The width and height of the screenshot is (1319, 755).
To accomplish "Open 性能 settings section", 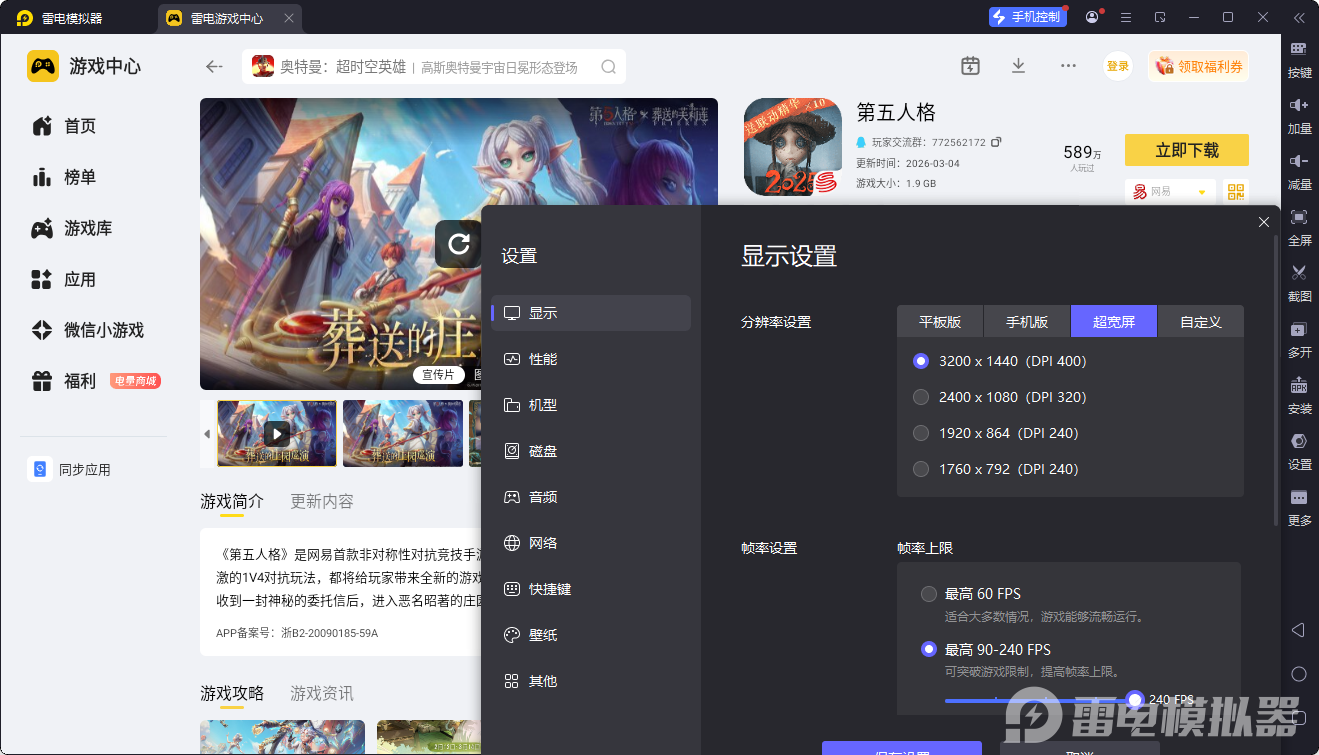I will 591,359.
